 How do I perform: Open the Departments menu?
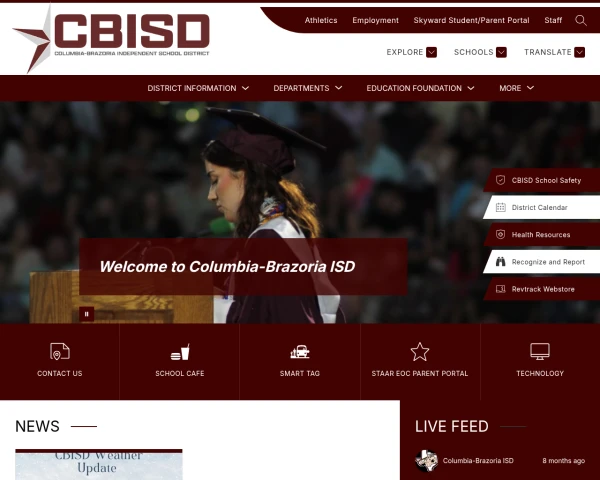[x=308, y=88]
